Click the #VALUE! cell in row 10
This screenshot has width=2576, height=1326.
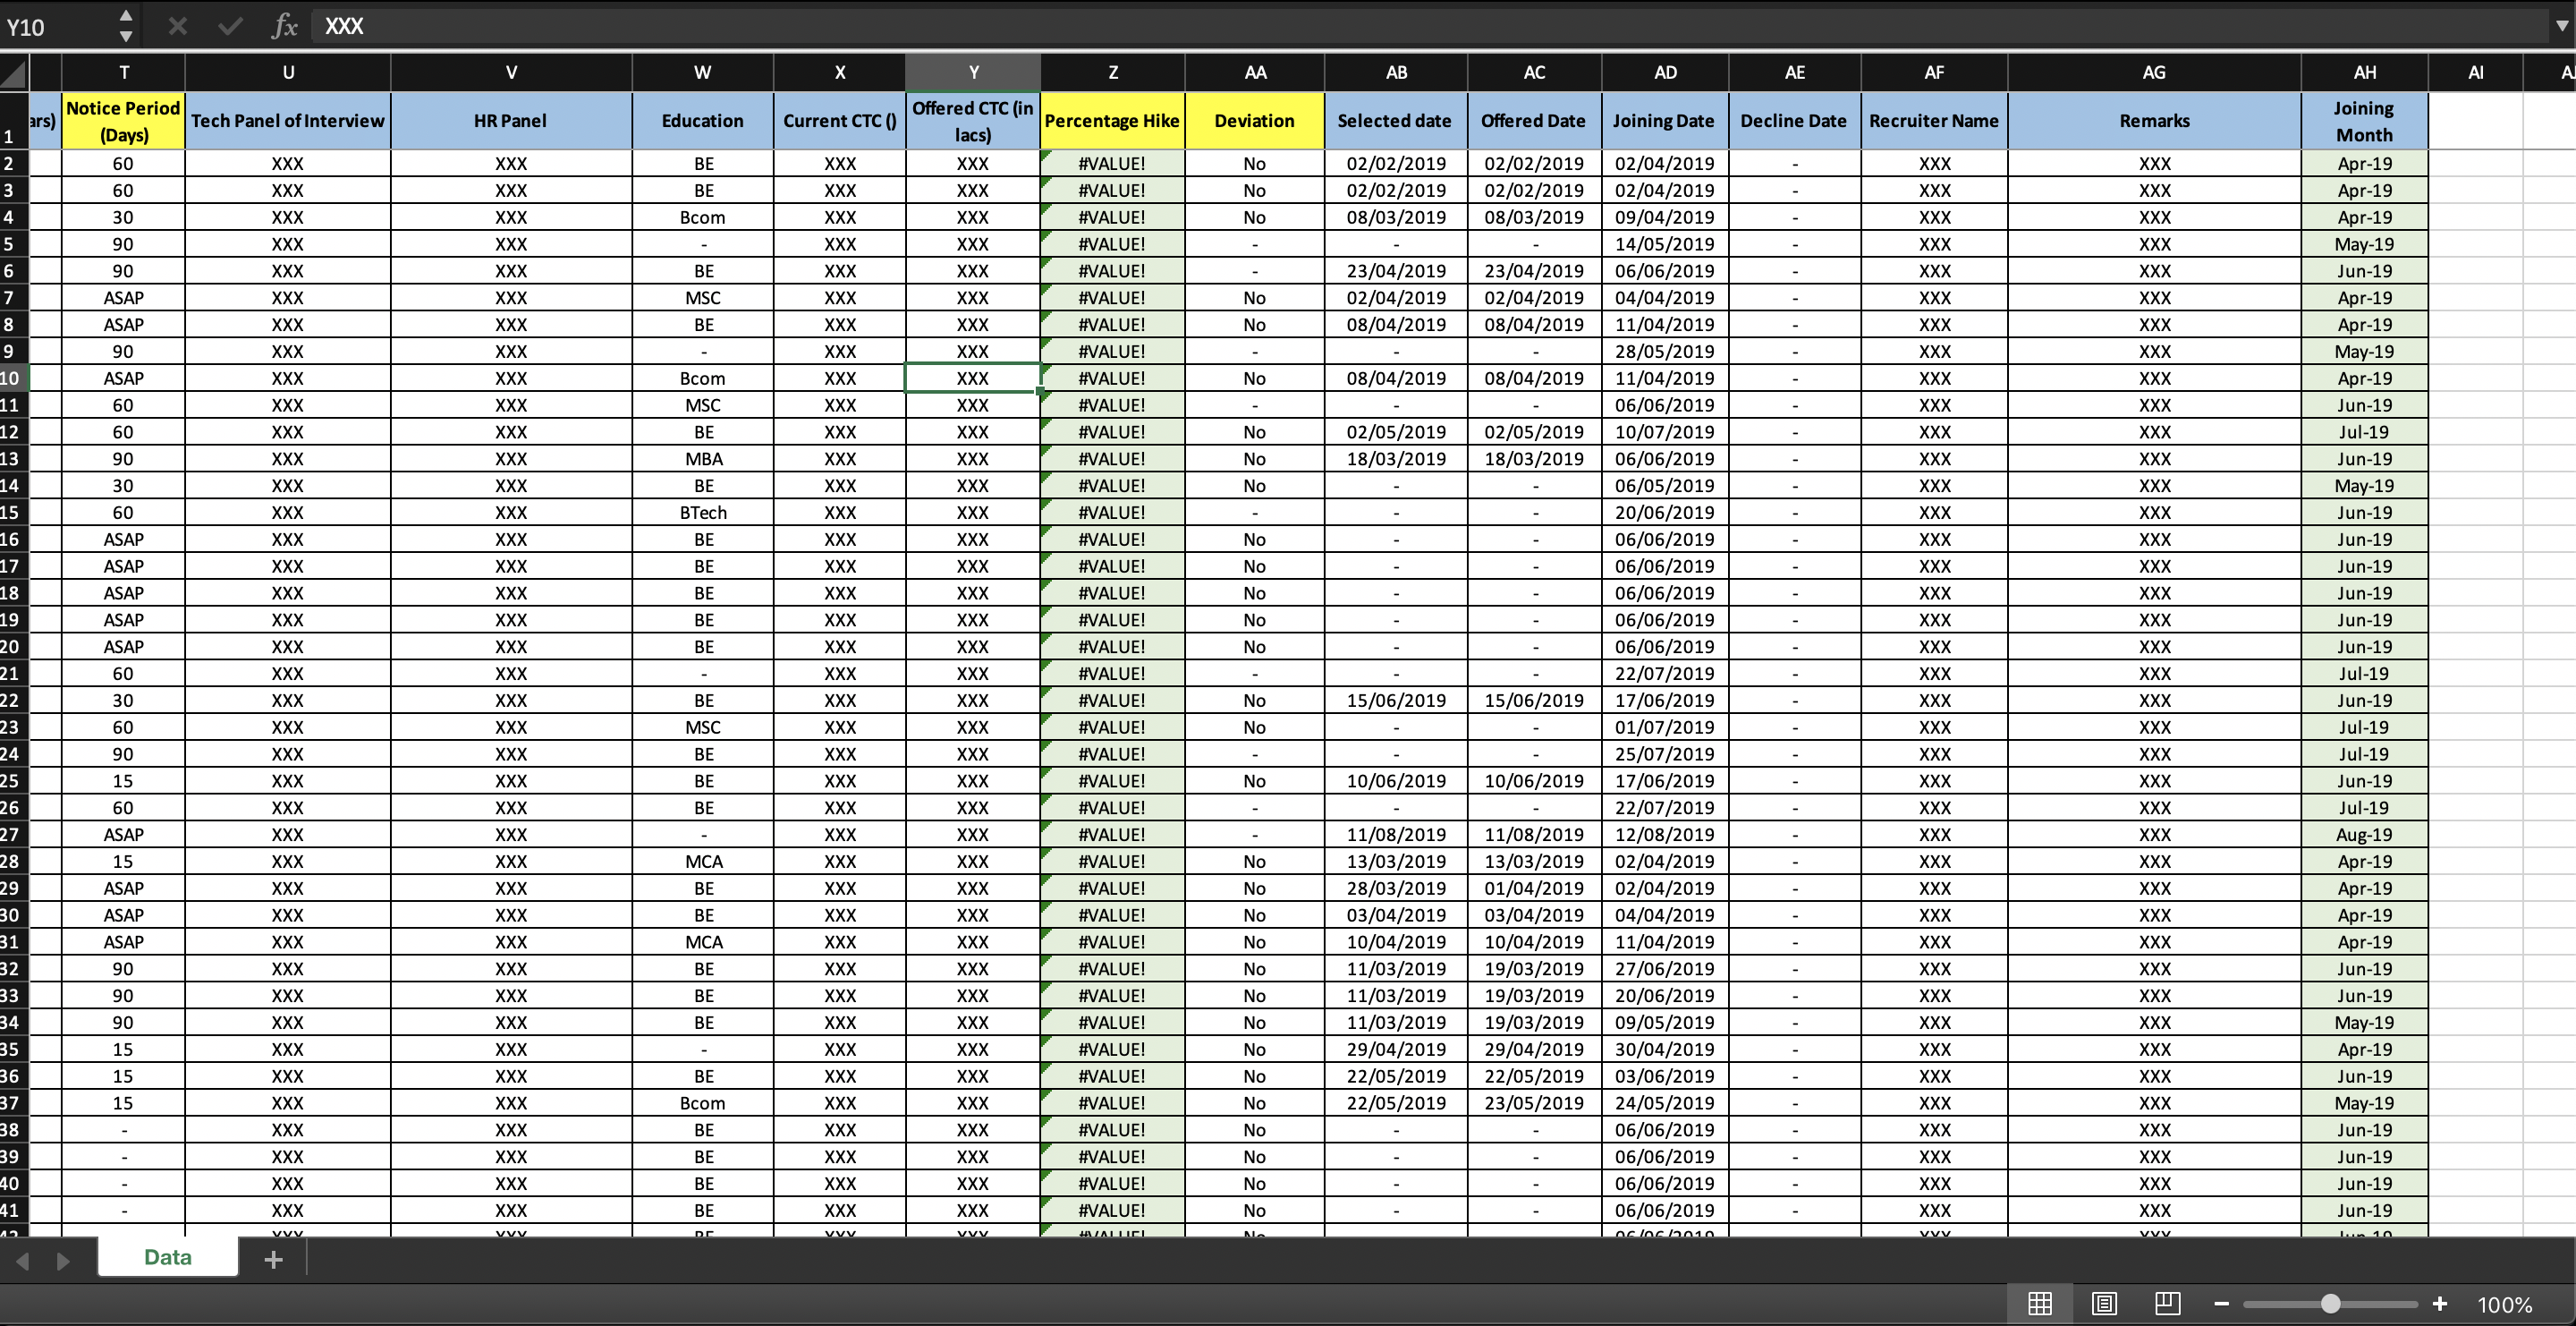[x=1113, y=378]
